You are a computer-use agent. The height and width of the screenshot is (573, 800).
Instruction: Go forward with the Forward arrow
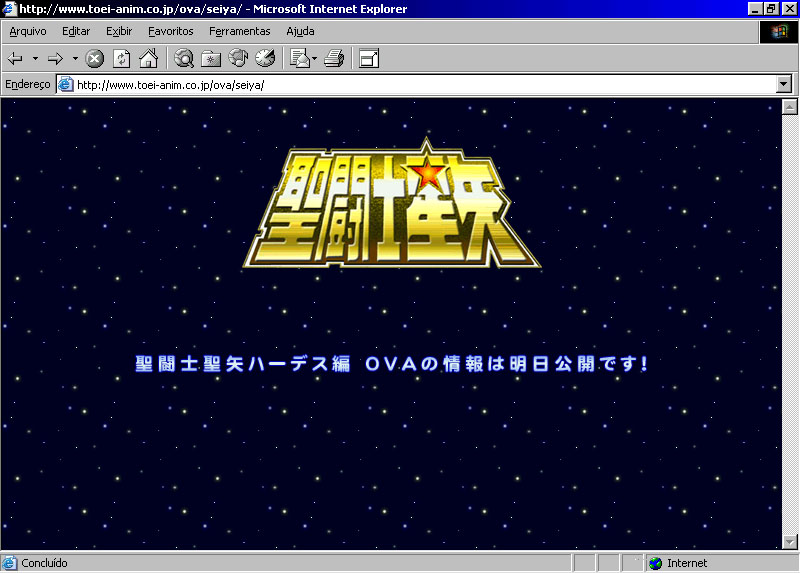55,59
